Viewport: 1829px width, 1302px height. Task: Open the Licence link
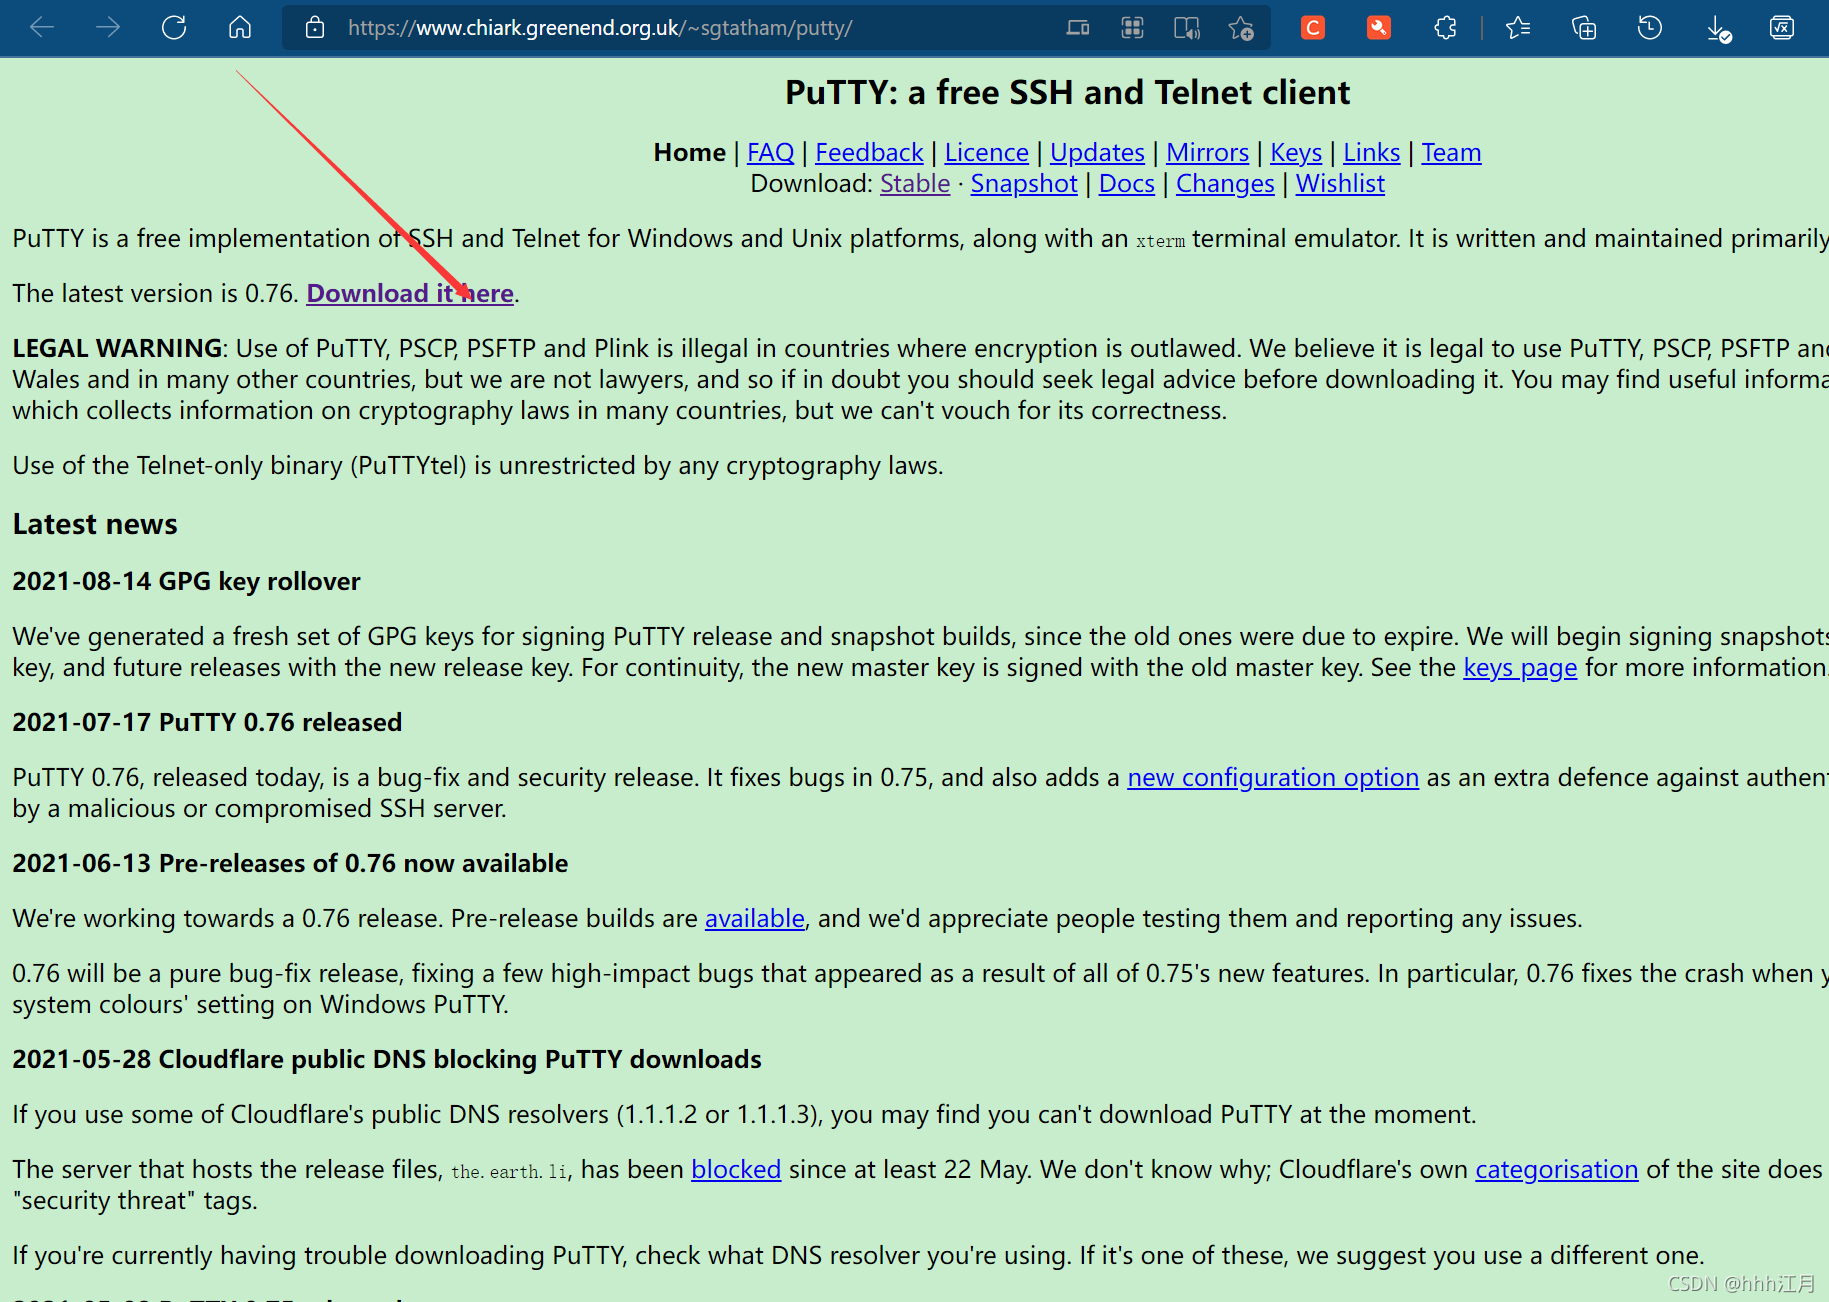pyautogui.click(x=986, y=153)
